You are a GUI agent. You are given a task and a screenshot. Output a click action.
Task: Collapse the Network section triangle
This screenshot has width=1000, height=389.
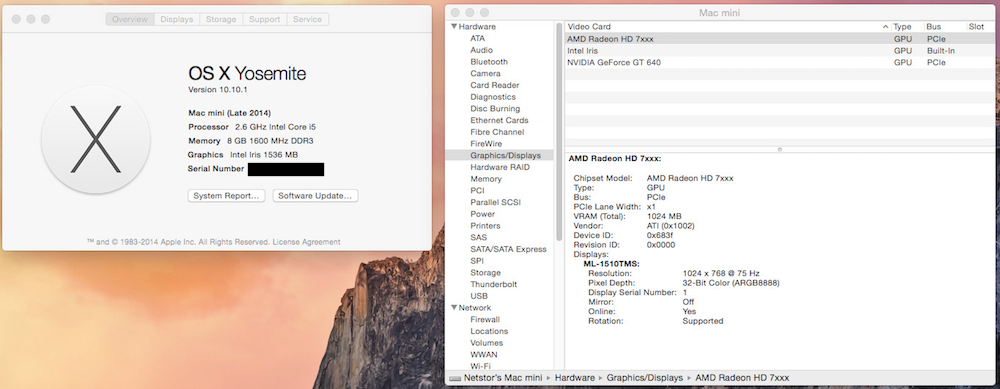coord(454,308)
